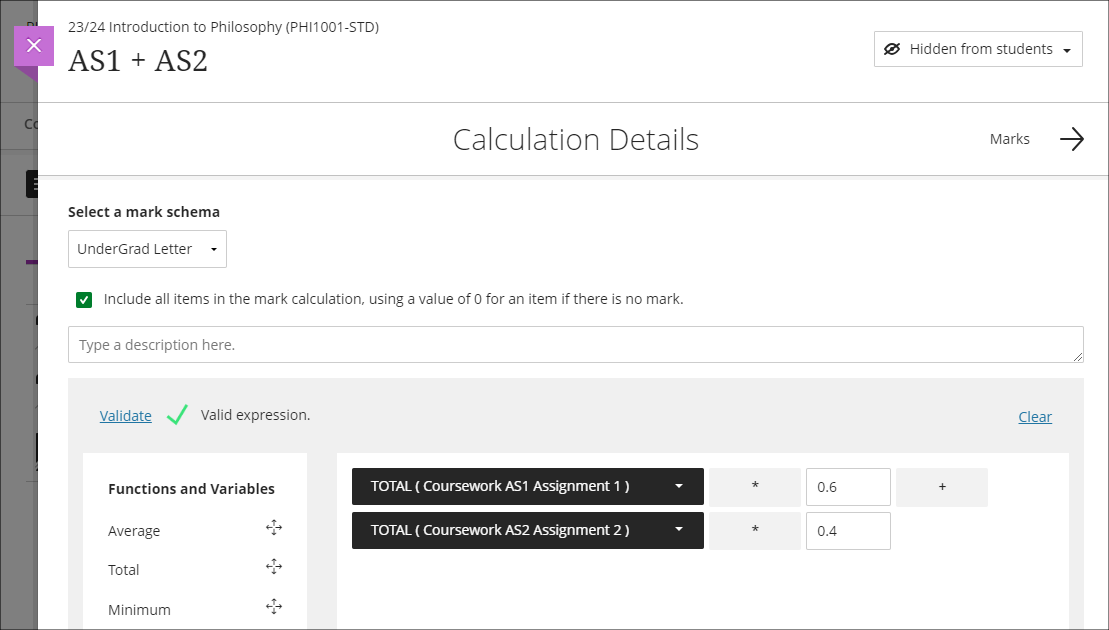The height and width of the screenshot is (630, 1109).
Task: Click the move icon beside Average
Action: (x=274, y=528)
